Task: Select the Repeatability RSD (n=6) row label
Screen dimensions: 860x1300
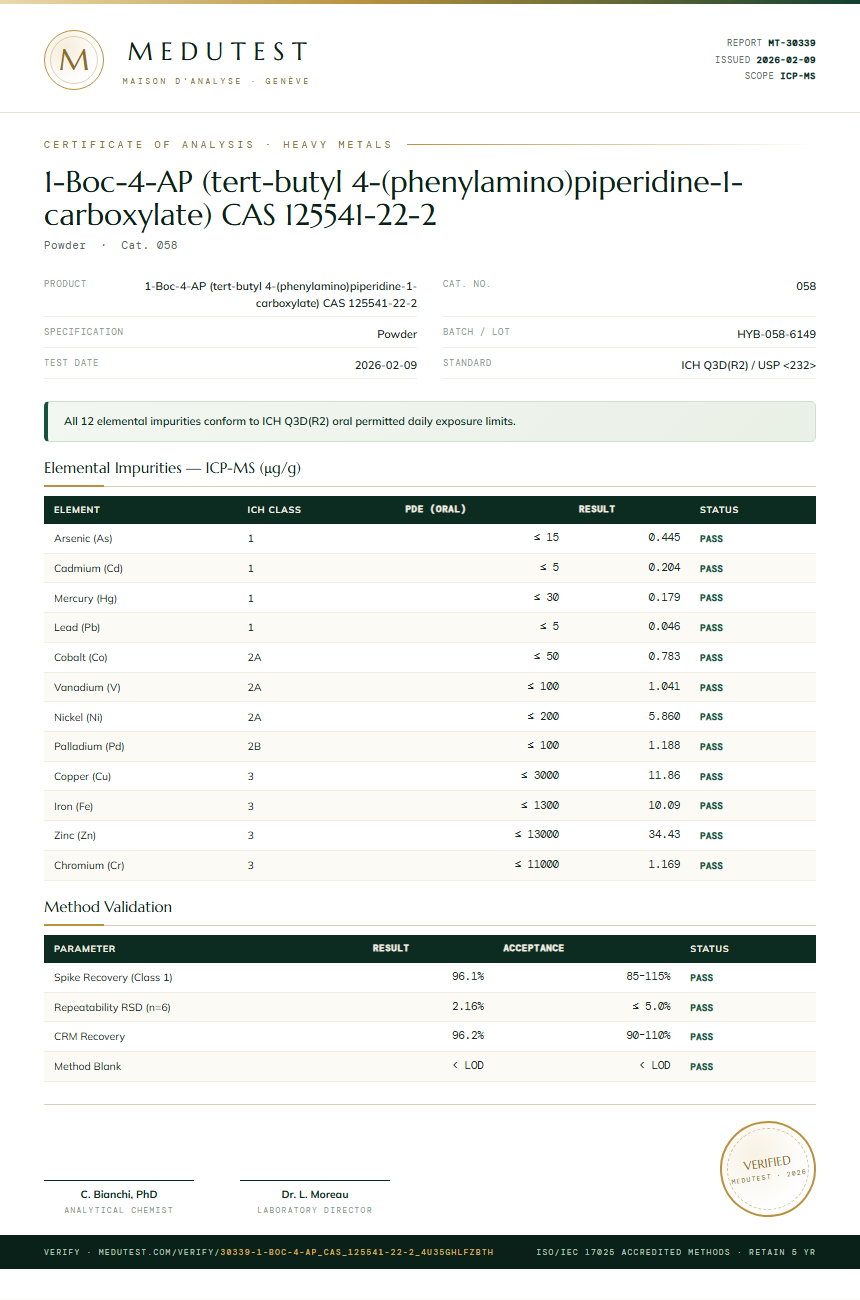Action: [x=112, y=1007]
